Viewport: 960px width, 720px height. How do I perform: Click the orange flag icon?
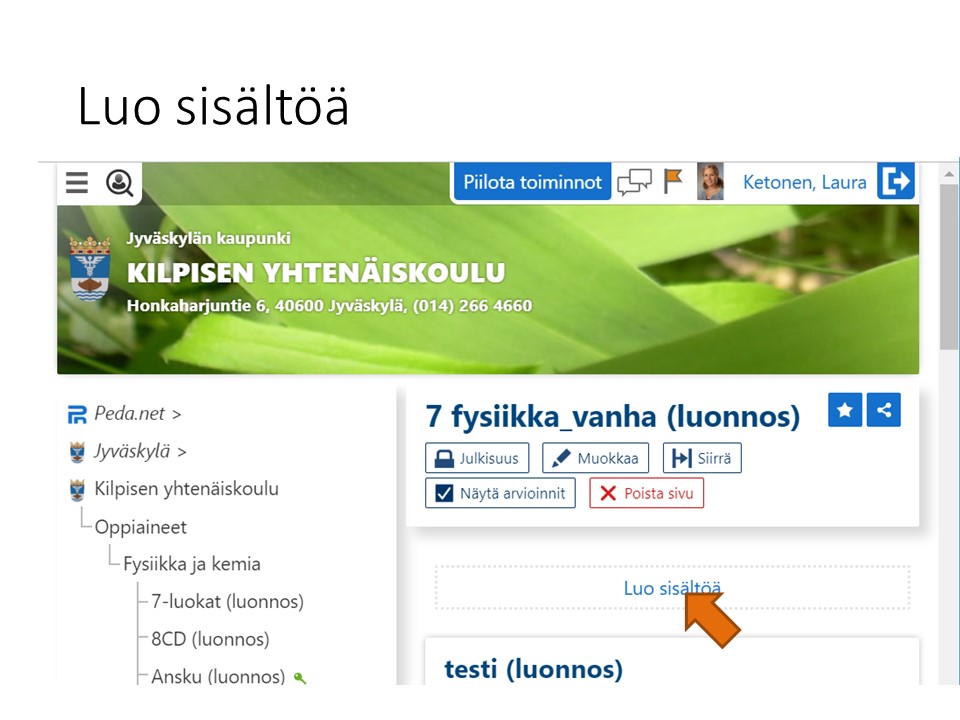673,181
